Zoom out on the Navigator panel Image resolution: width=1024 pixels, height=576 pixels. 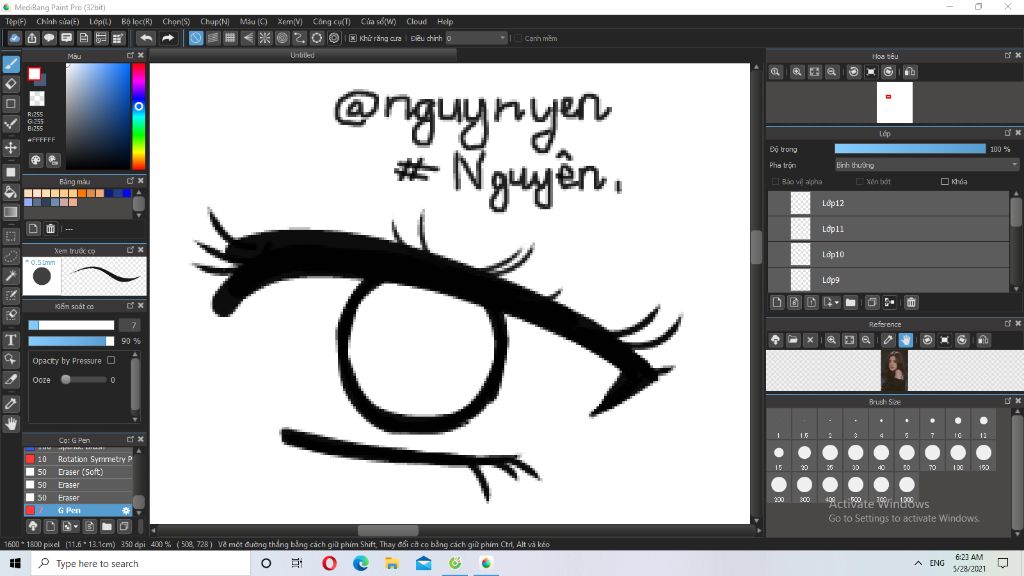831,72
